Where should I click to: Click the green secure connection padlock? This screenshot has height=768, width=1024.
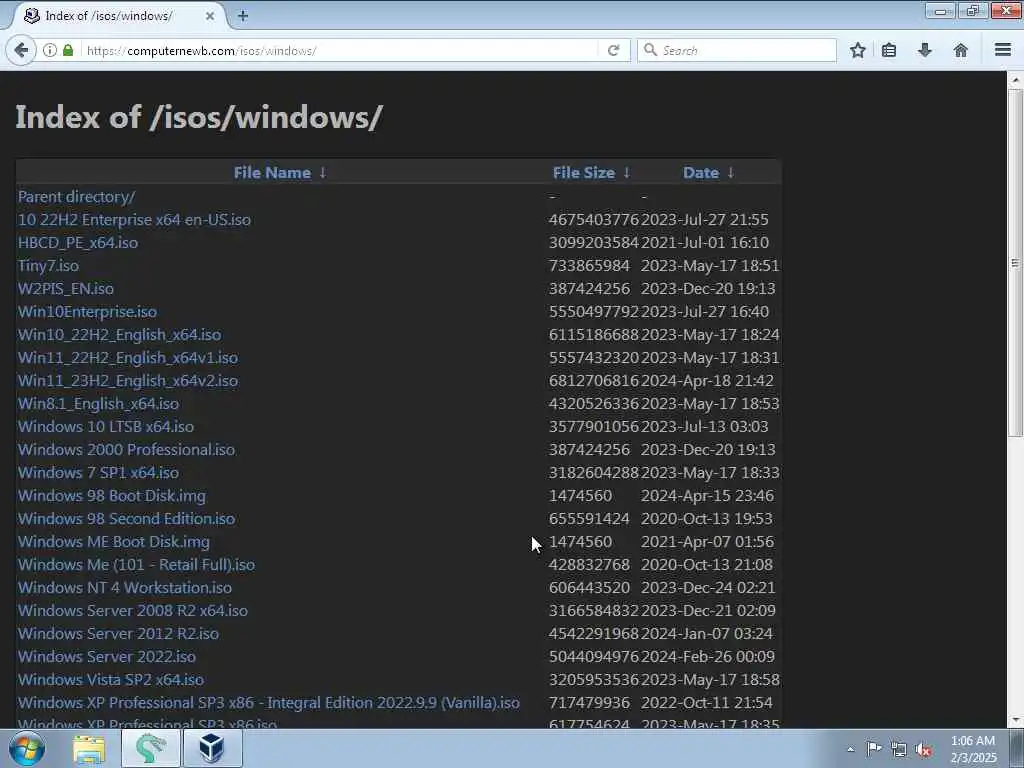point(68,50)
